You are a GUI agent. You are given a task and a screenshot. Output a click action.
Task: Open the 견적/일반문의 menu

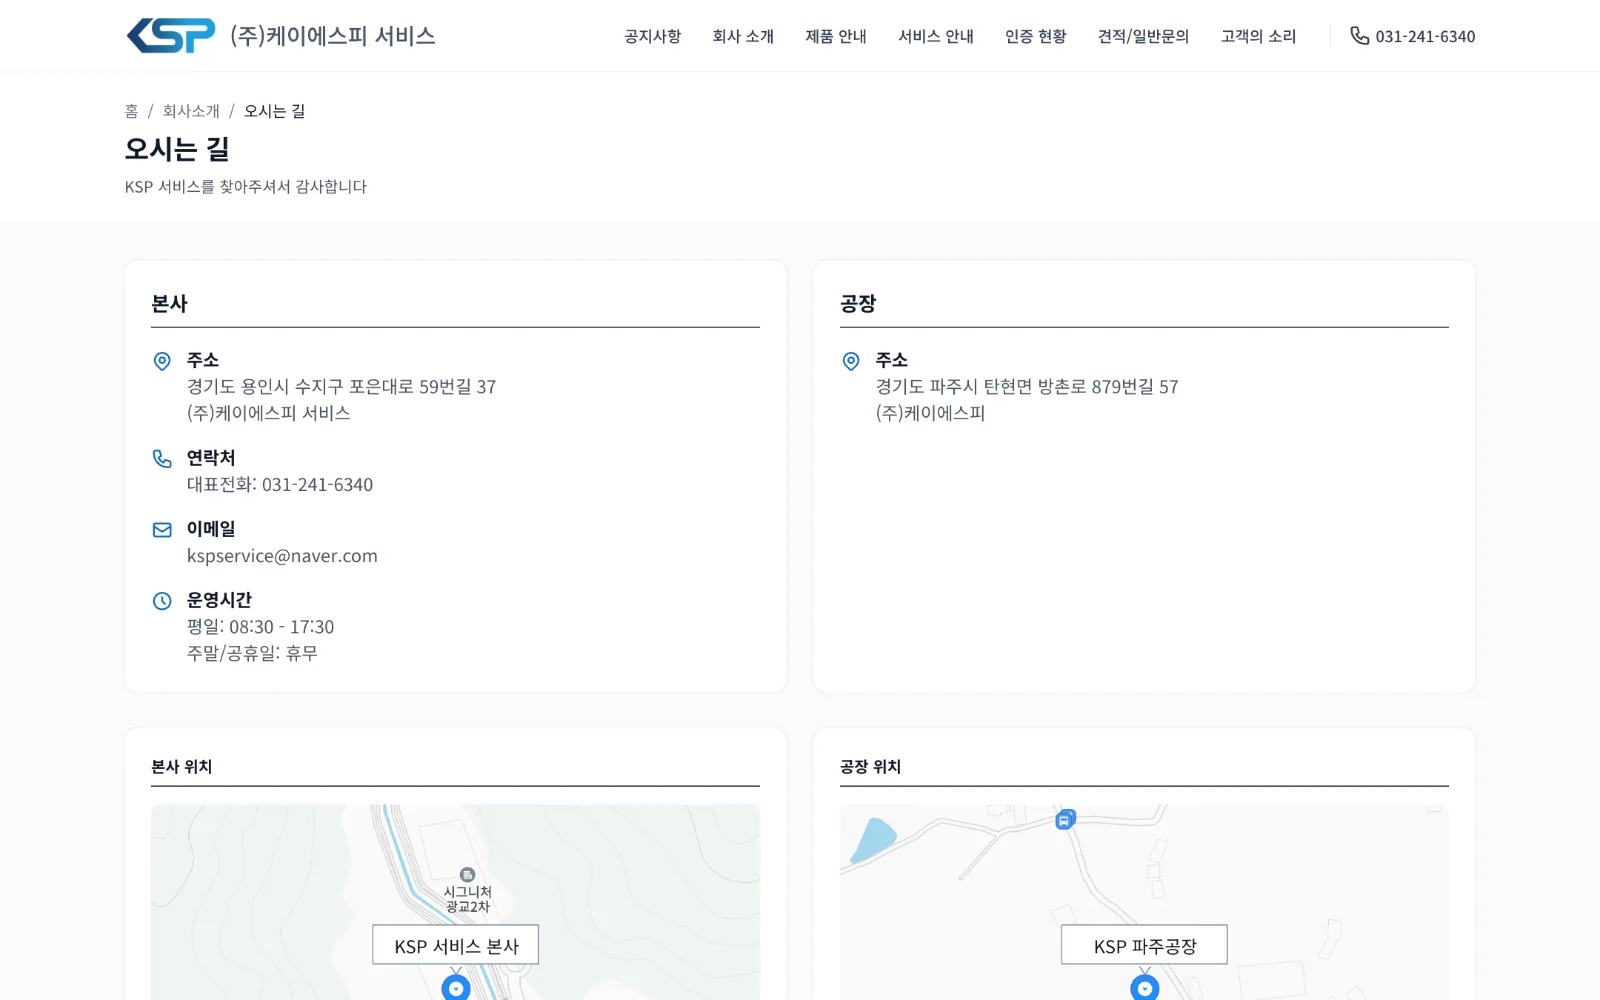pyautogui.click(x=1144, y=36)
